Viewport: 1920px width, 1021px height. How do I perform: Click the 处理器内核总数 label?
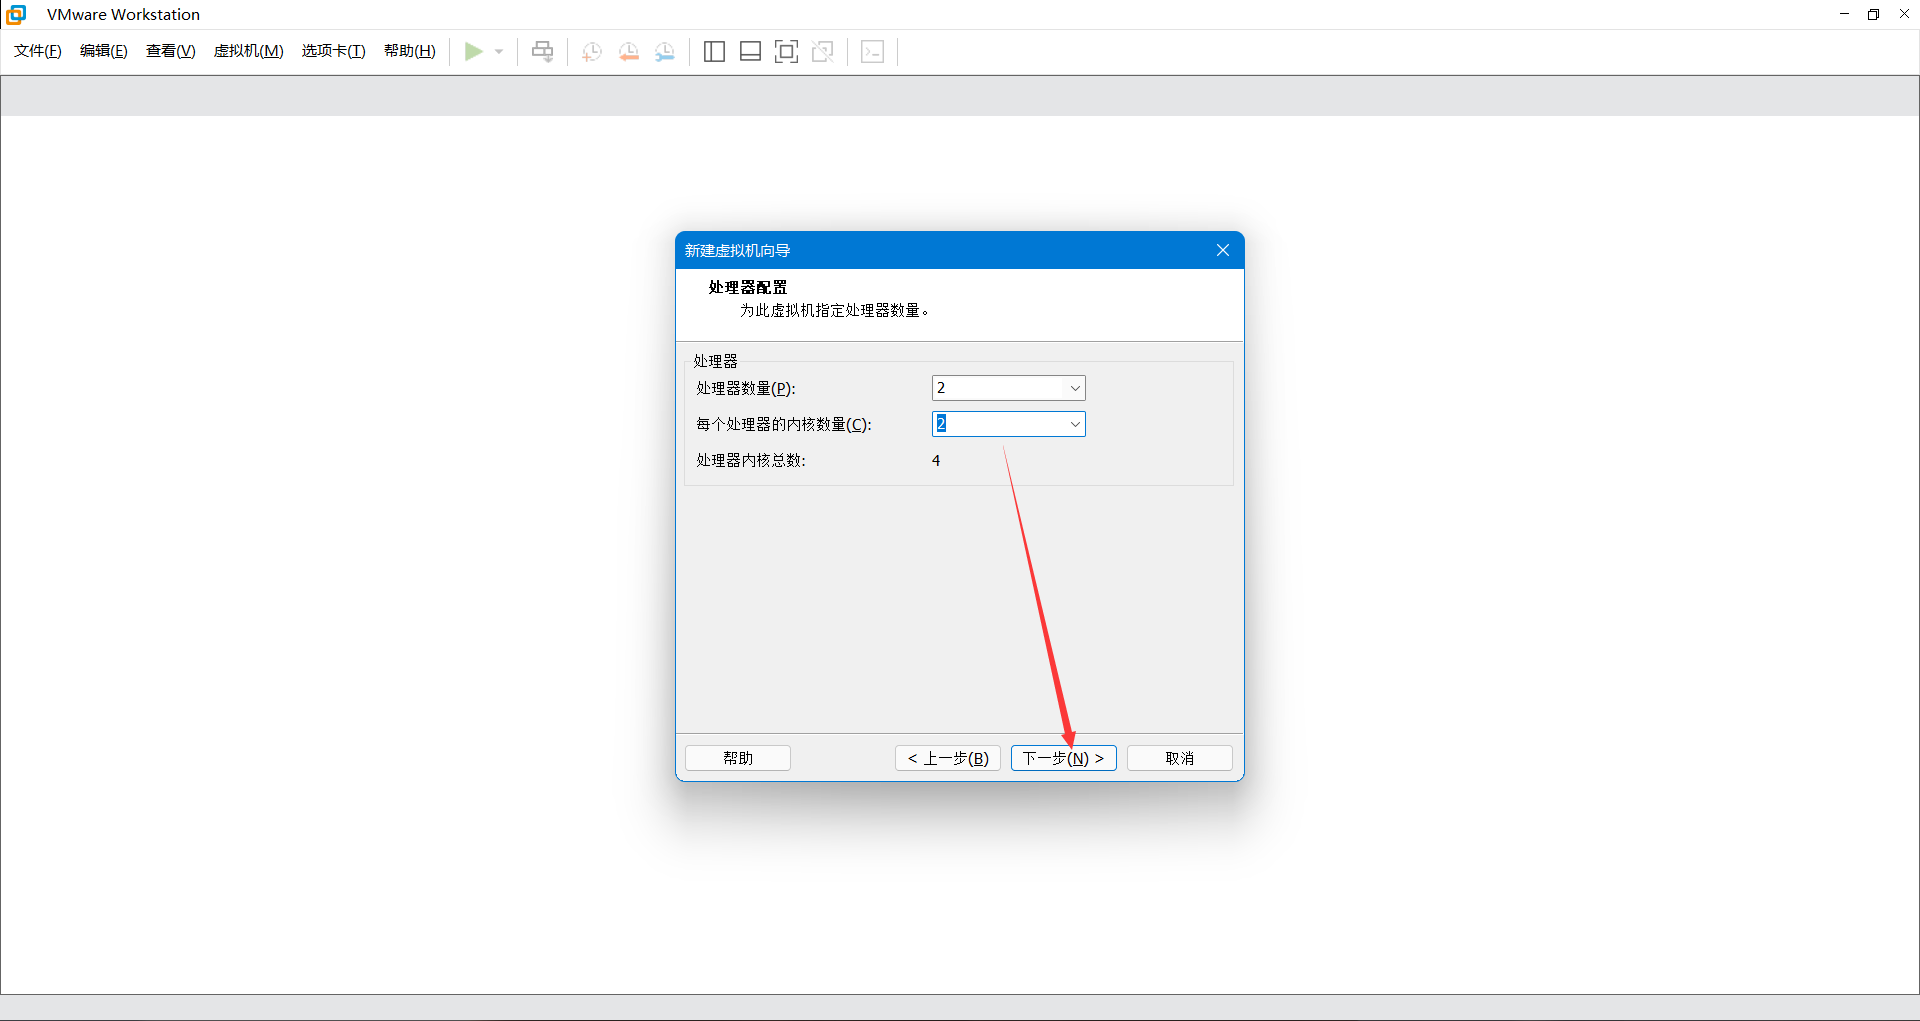pos(751,460)
